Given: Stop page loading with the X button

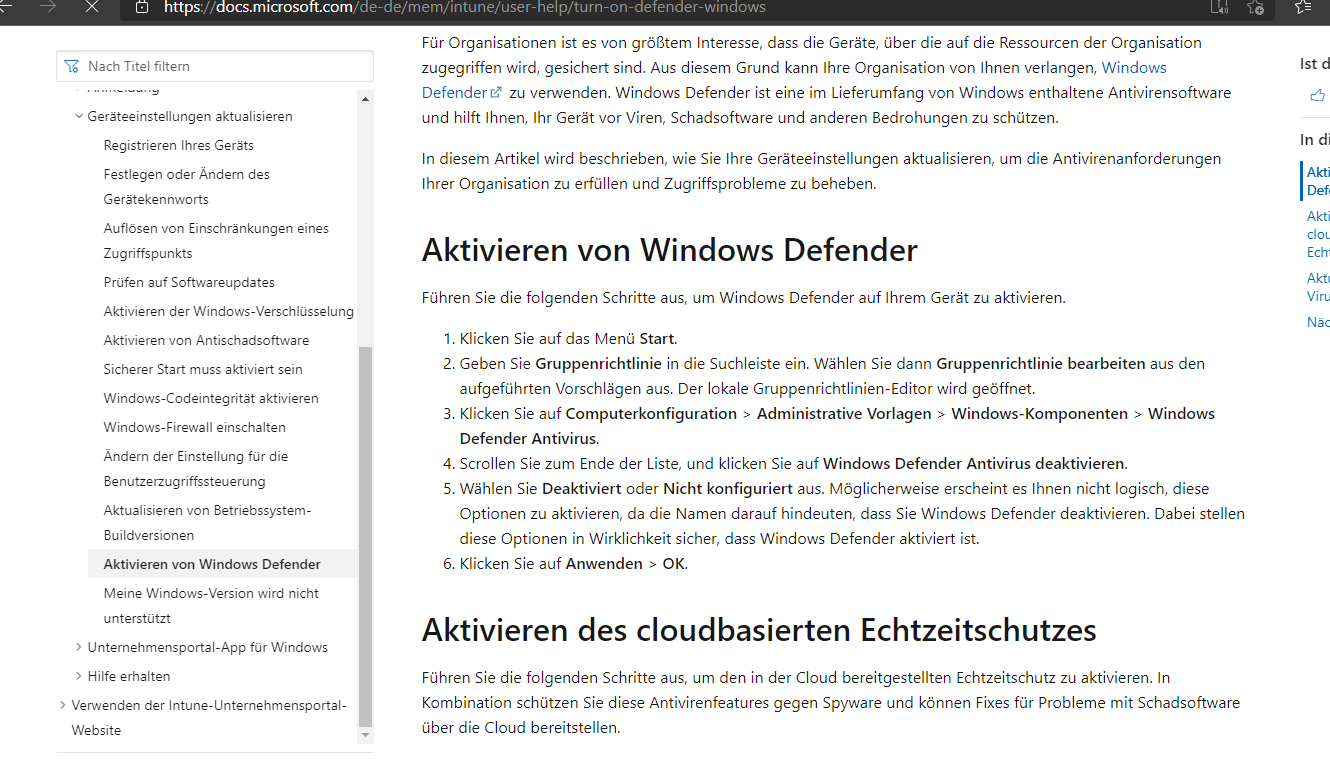Looking at the screenshot, I should (x=92, y=7).
